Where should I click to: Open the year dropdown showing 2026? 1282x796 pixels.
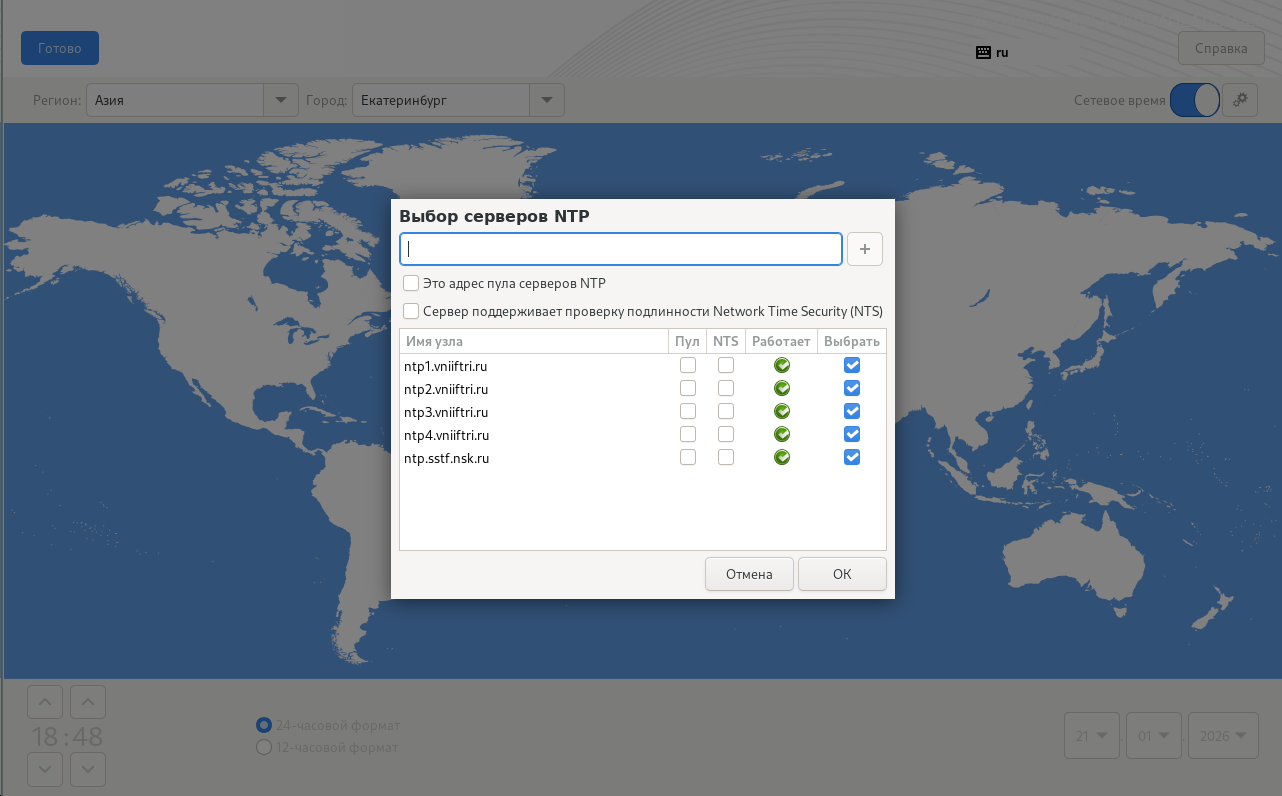(1222, 736)
